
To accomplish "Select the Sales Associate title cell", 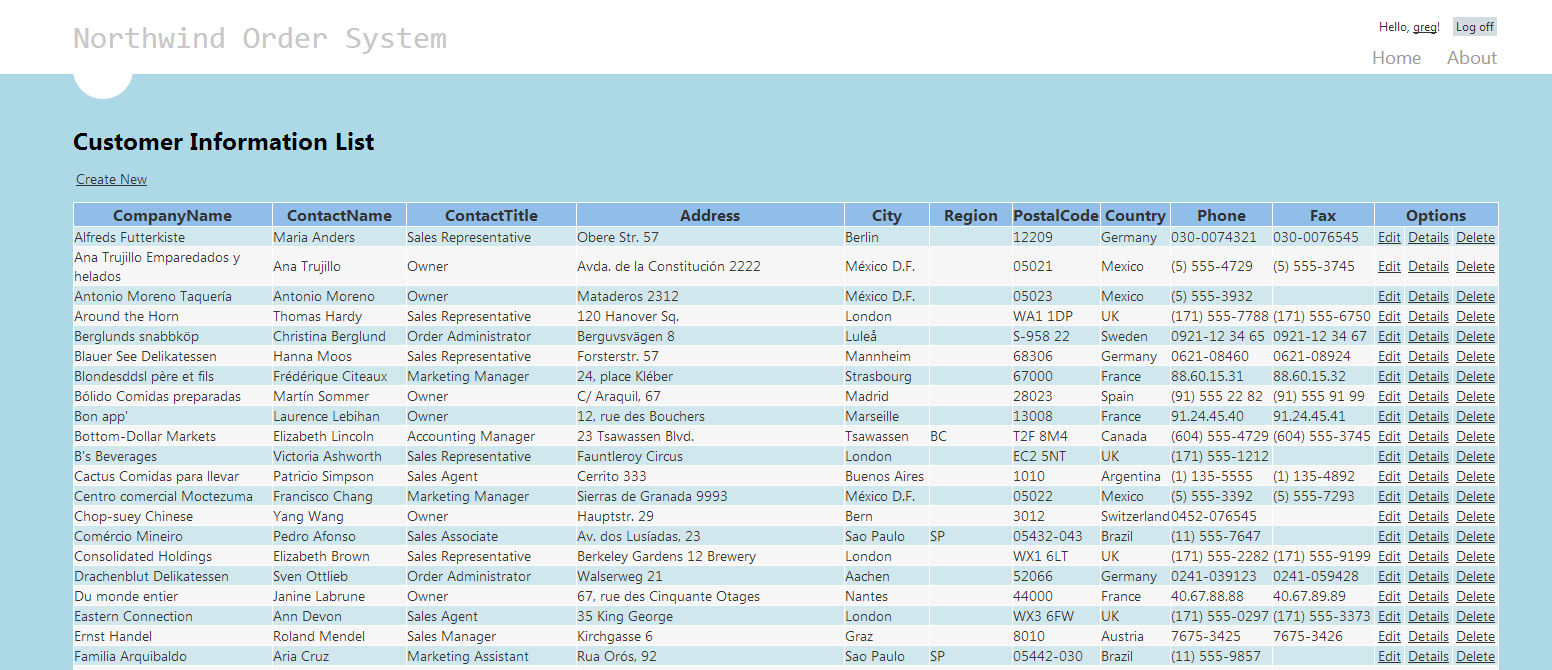I will pyautogui.click(x=491, y=536).
